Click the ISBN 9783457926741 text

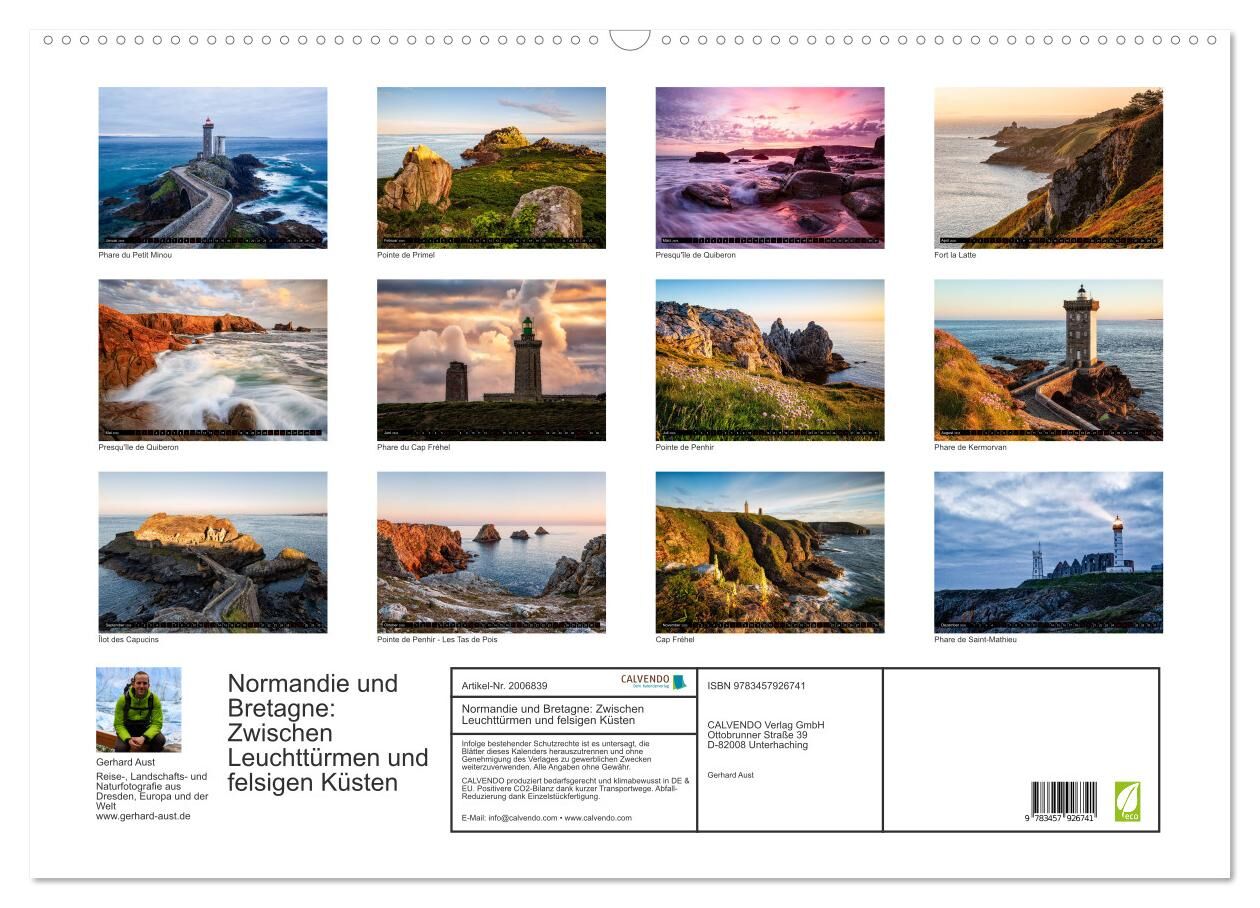756,686
